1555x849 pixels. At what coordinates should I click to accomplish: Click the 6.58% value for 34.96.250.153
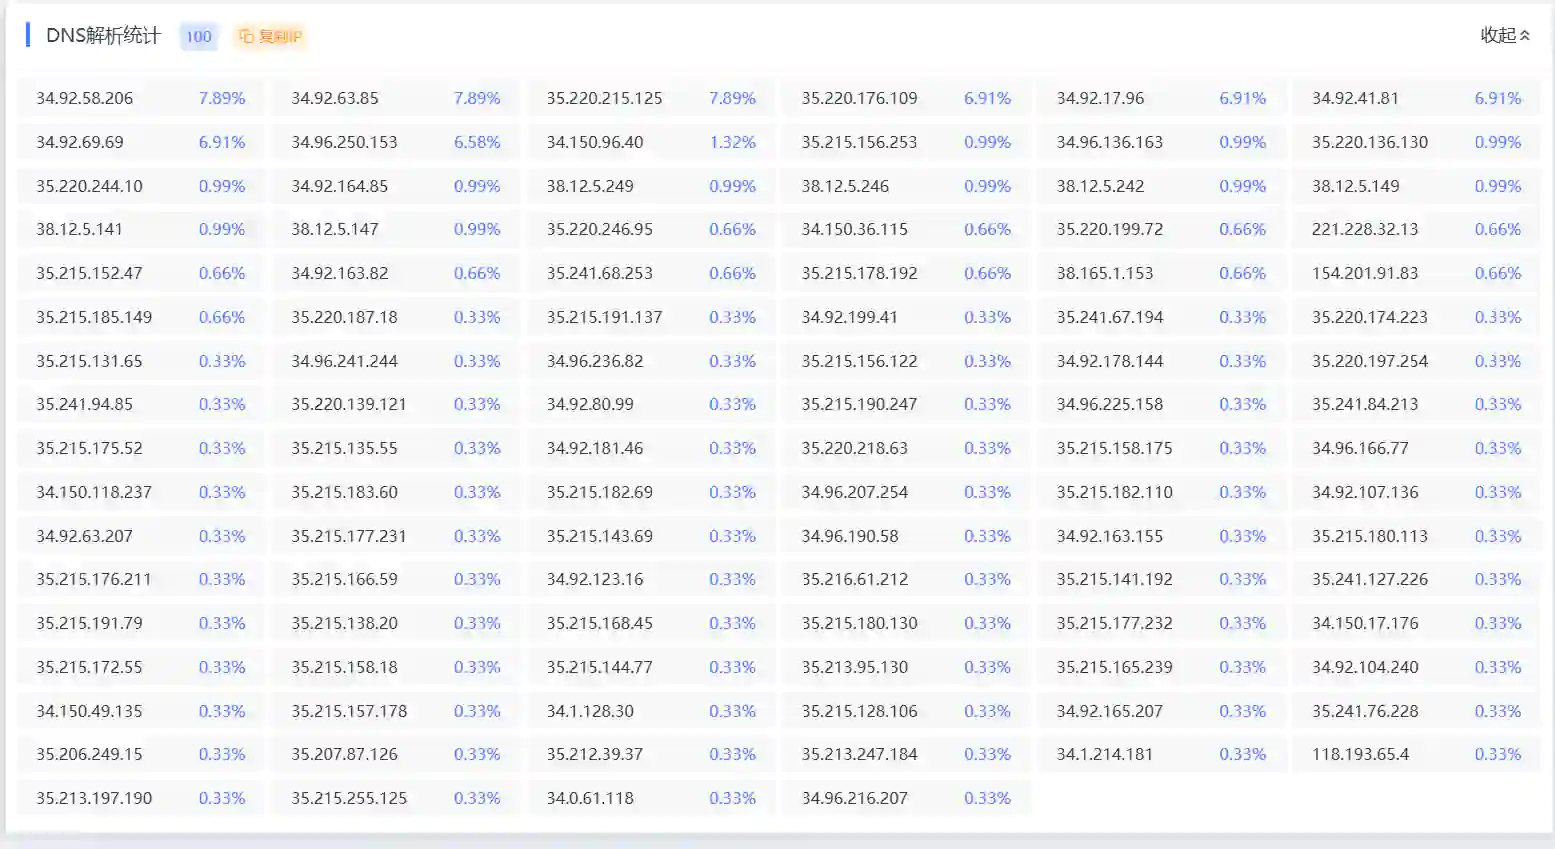(477, 142)
